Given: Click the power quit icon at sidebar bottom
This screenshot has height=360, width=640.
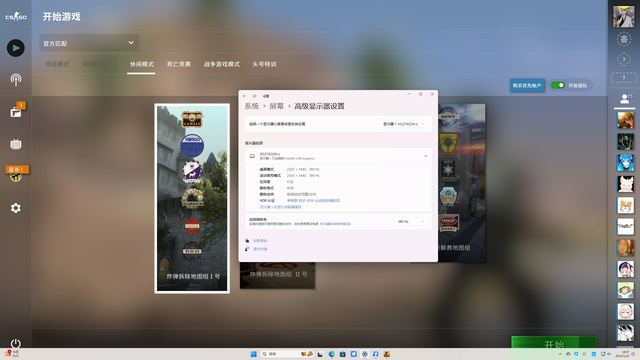Looking at the screenshot, I should coord(16,343).
